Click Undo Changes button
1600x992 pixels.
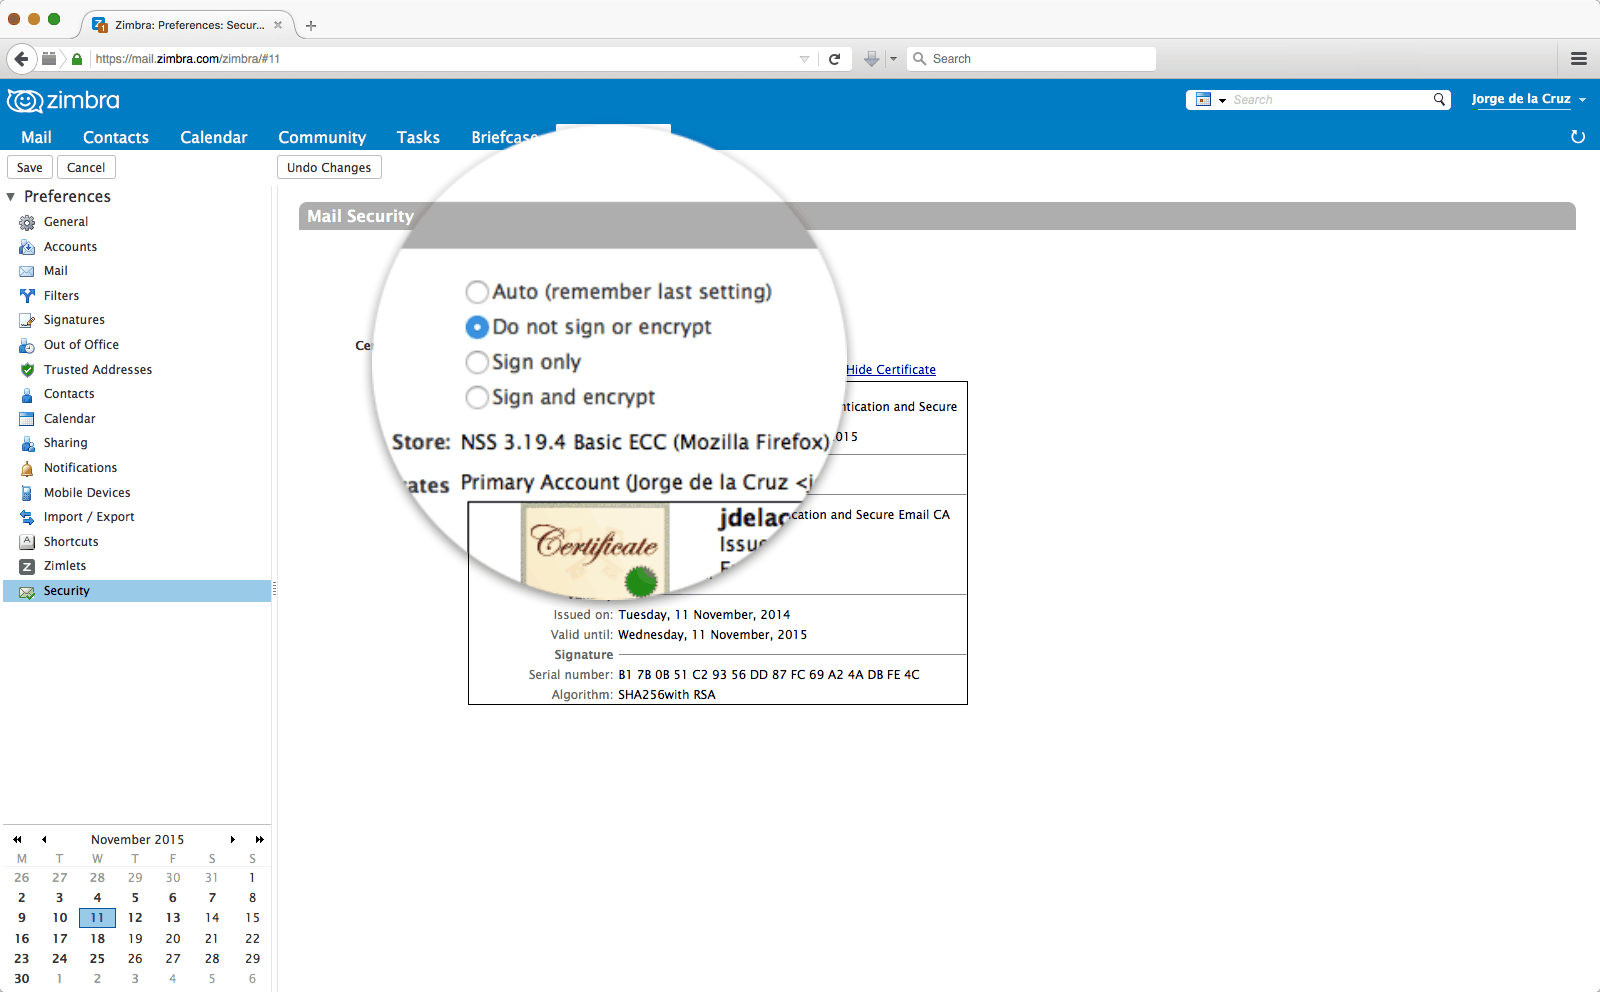point(329,168)
